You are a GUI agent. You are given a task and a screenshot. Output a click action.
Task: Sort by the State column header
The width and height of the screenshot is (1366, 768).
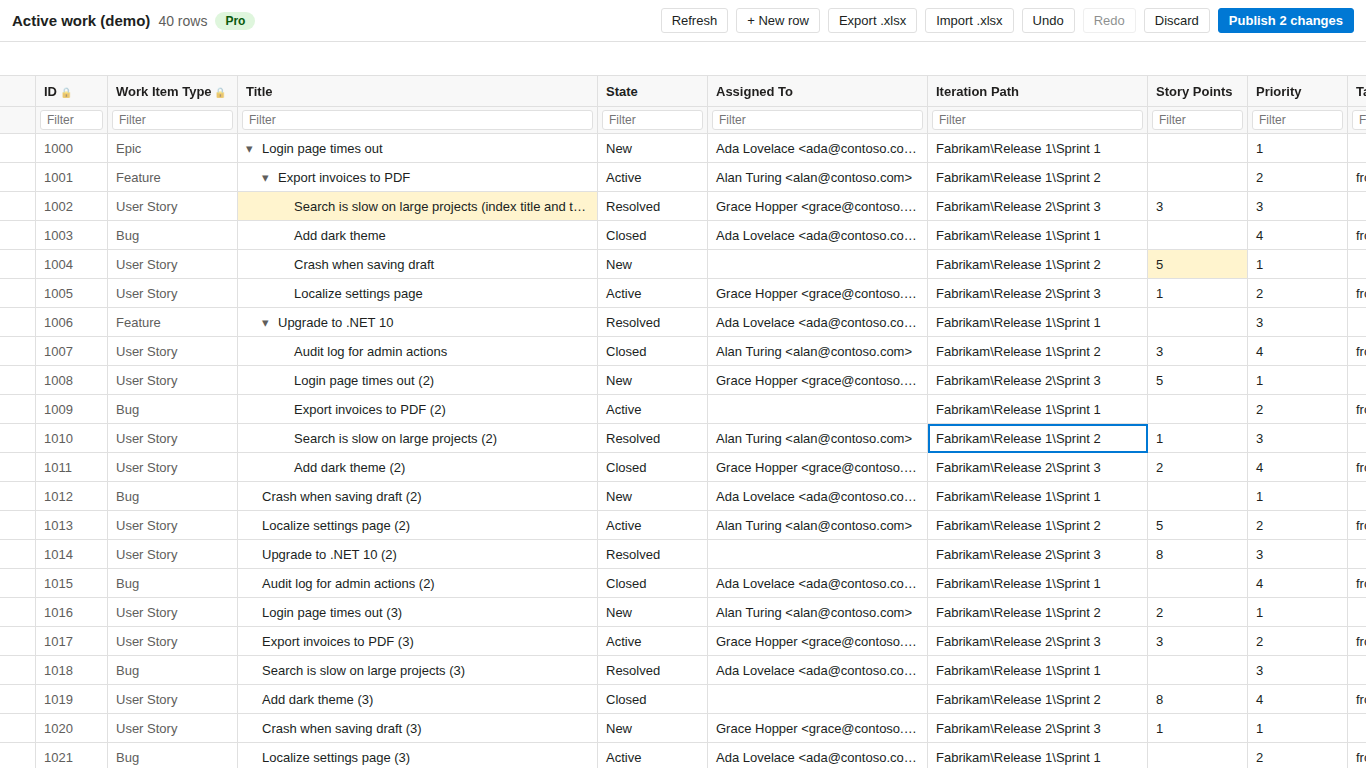point(652,91)
